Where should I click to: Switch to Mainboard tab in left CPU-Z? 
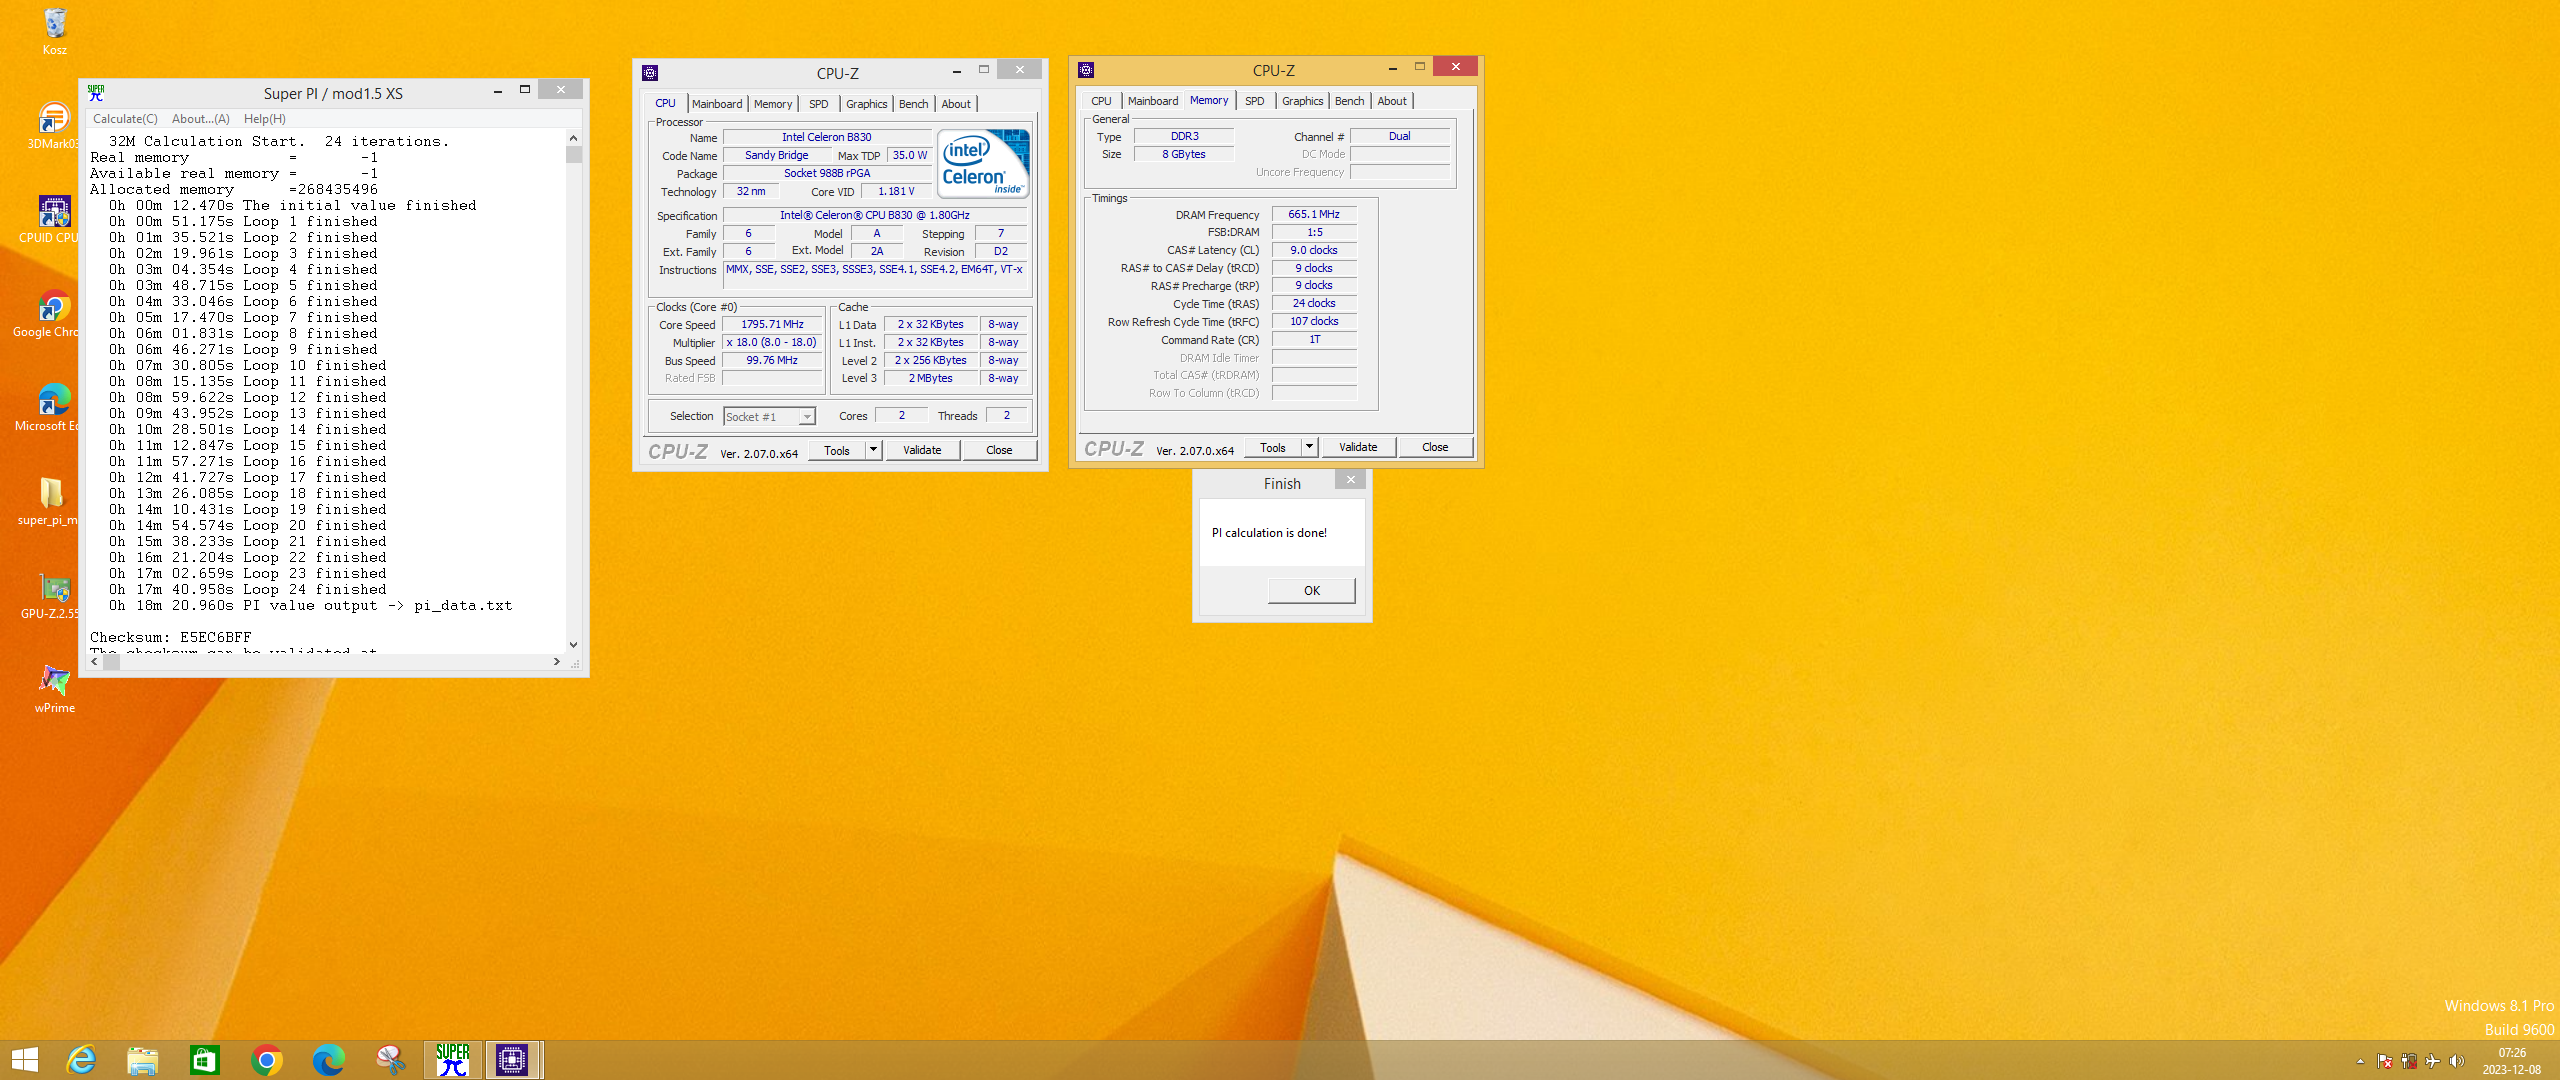pos(717,103)
